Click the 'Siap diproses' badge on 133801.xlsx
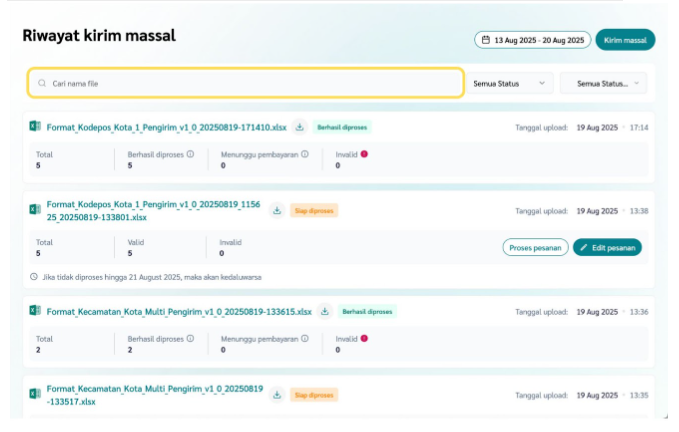The width and height of the screenshot is (679, 432). pyautogui.click(x=314, y=211)
